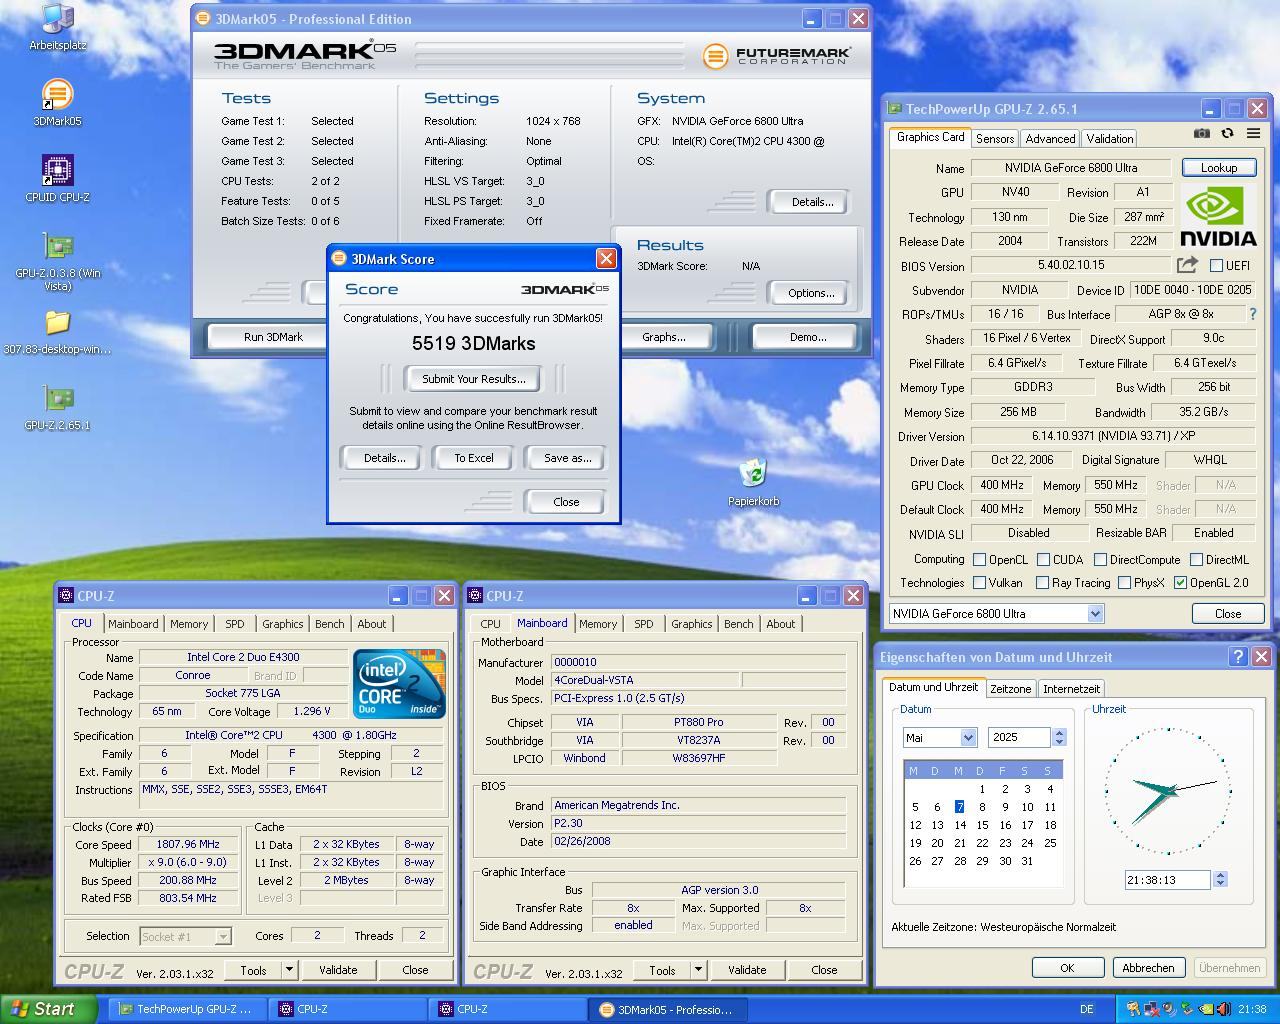Click the GPU-Z refresh icon
Viewport: 1280px width, 1024px height.
tap(1227, 133)
